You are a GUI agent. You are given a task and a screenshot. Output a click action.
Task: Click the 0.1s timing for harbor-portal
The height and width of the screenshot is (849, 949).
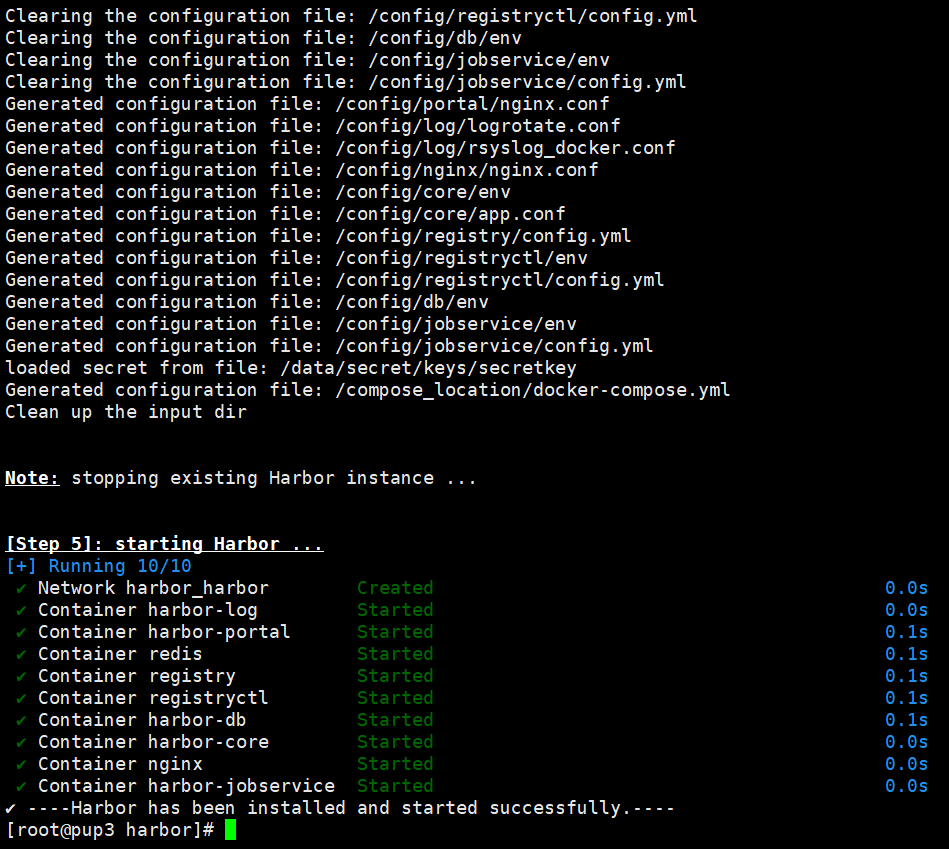click(x=906, y=632)
